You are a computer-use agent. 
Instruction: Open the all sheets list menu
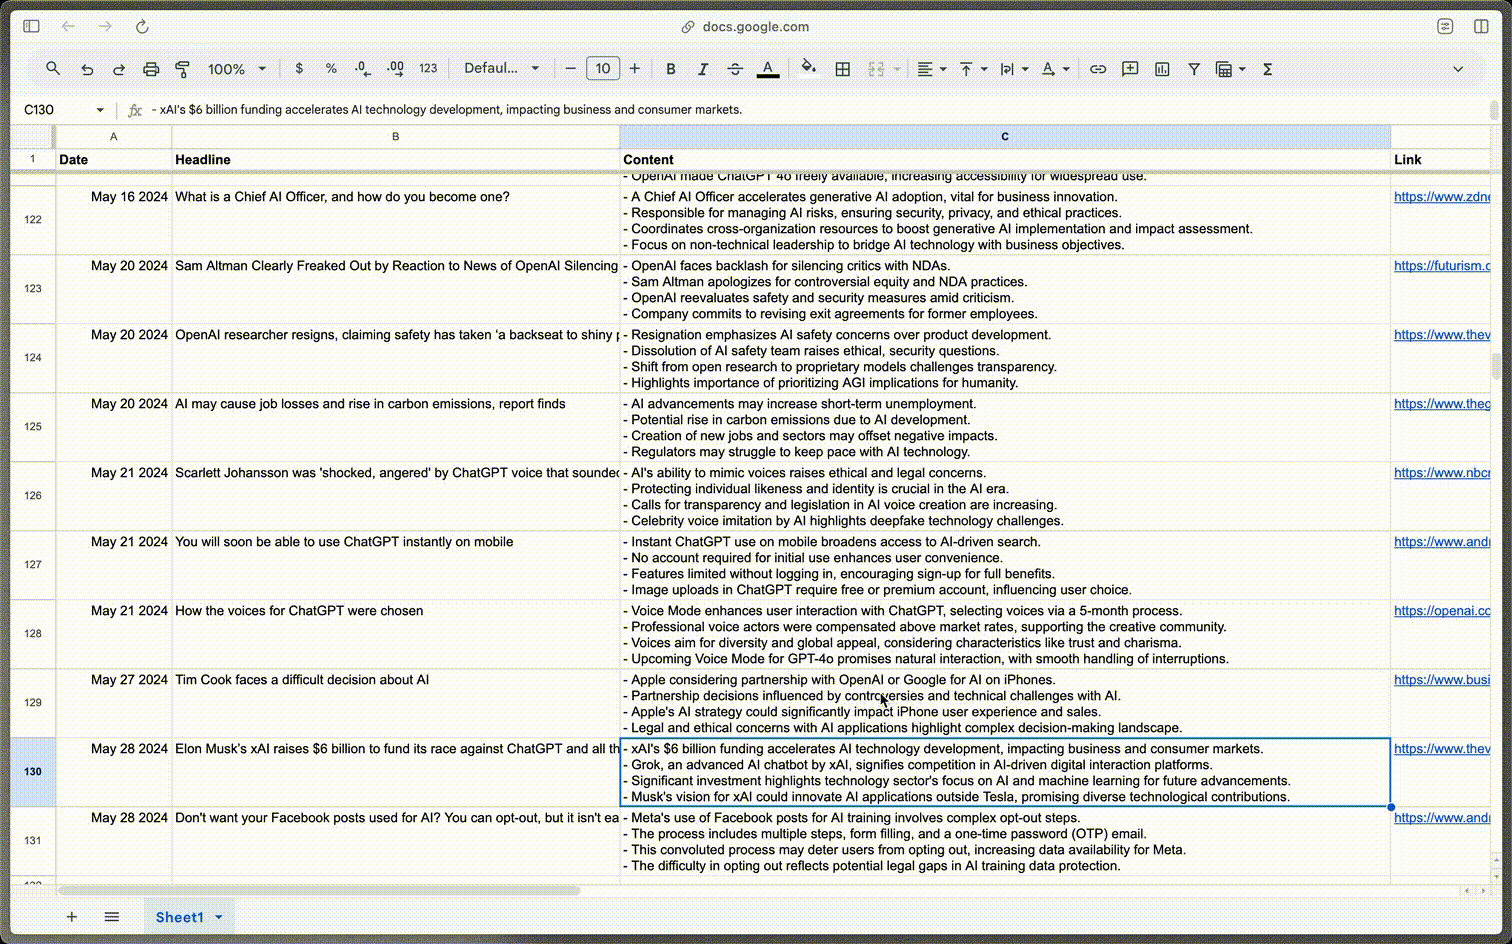coord(112,917)
